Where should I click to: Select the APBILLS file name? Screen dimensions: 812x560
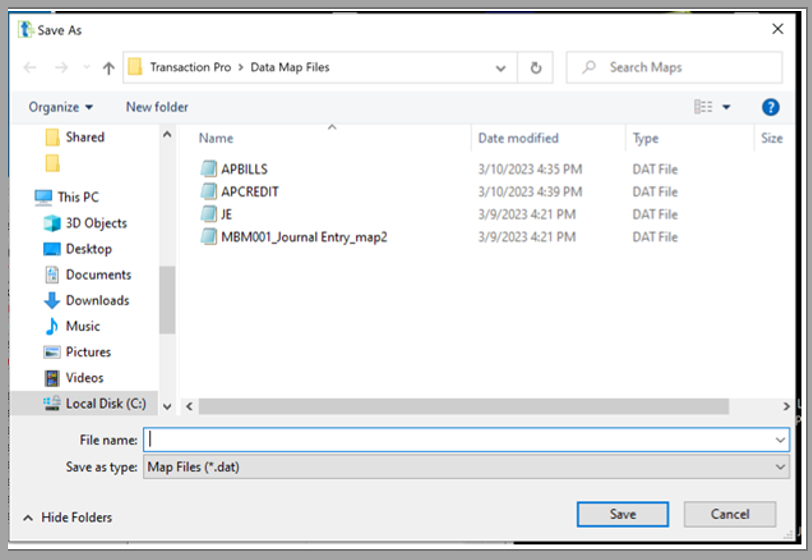pos(244,169)
